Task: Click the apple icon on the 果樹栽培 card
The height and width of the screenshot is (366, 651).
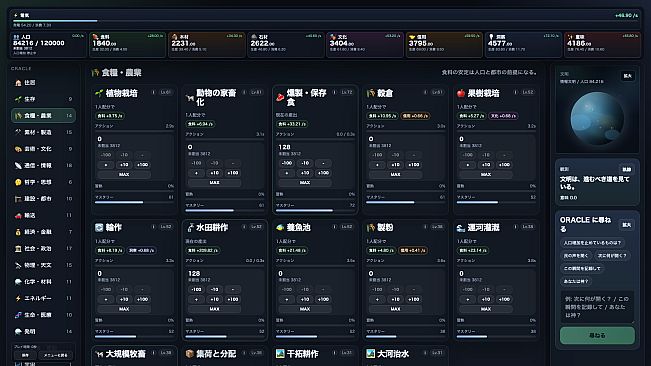Action: [x=461, y=93]
